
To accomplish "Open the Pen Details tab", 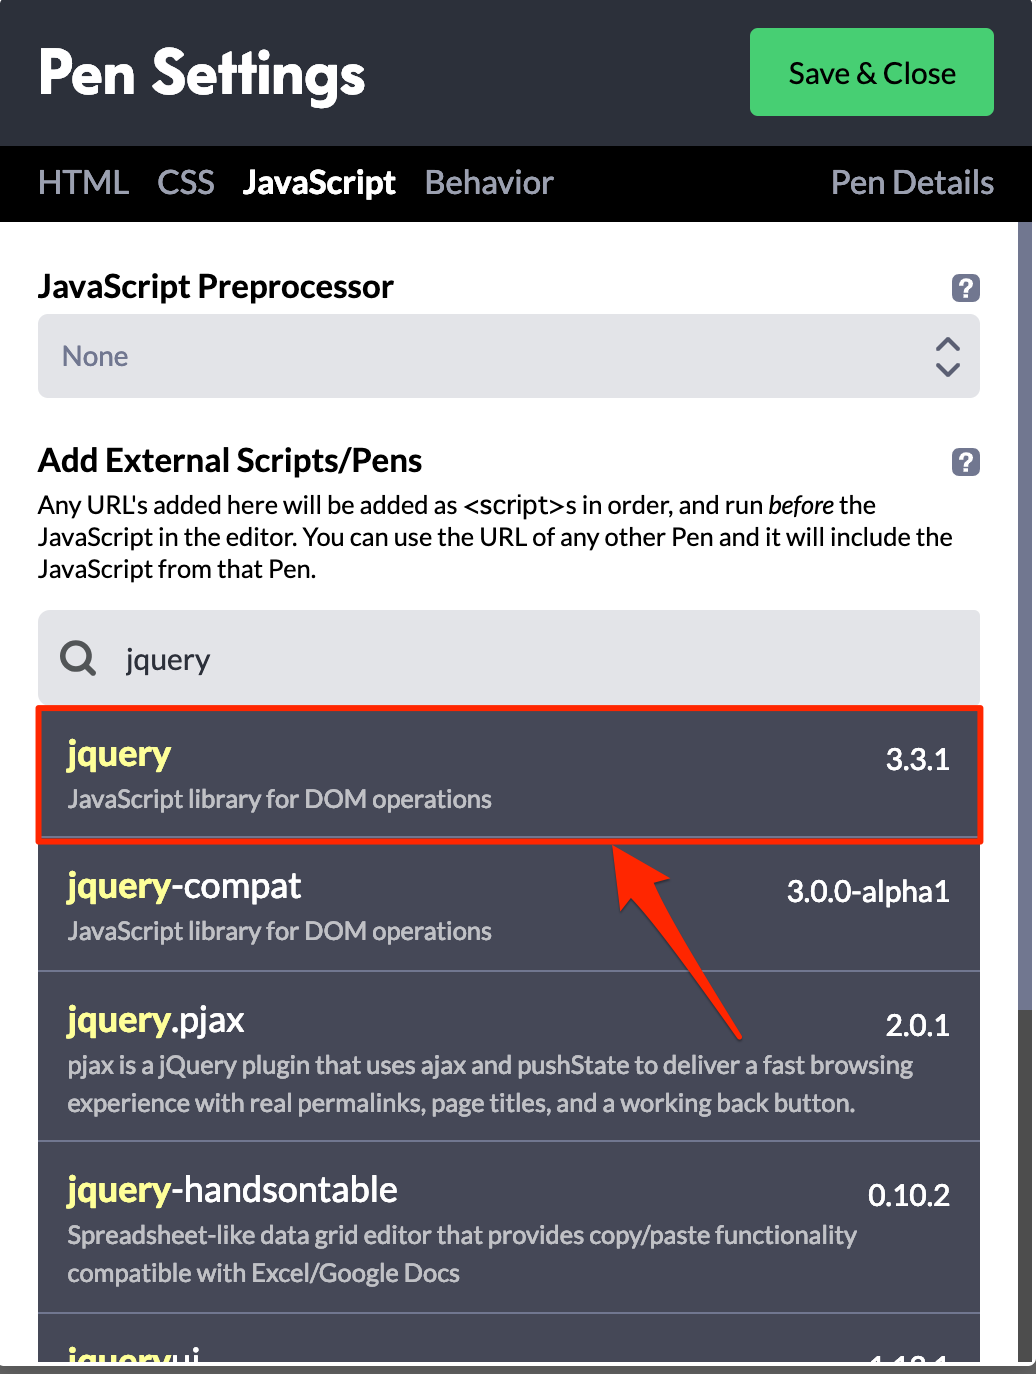I will click(912, 183).
